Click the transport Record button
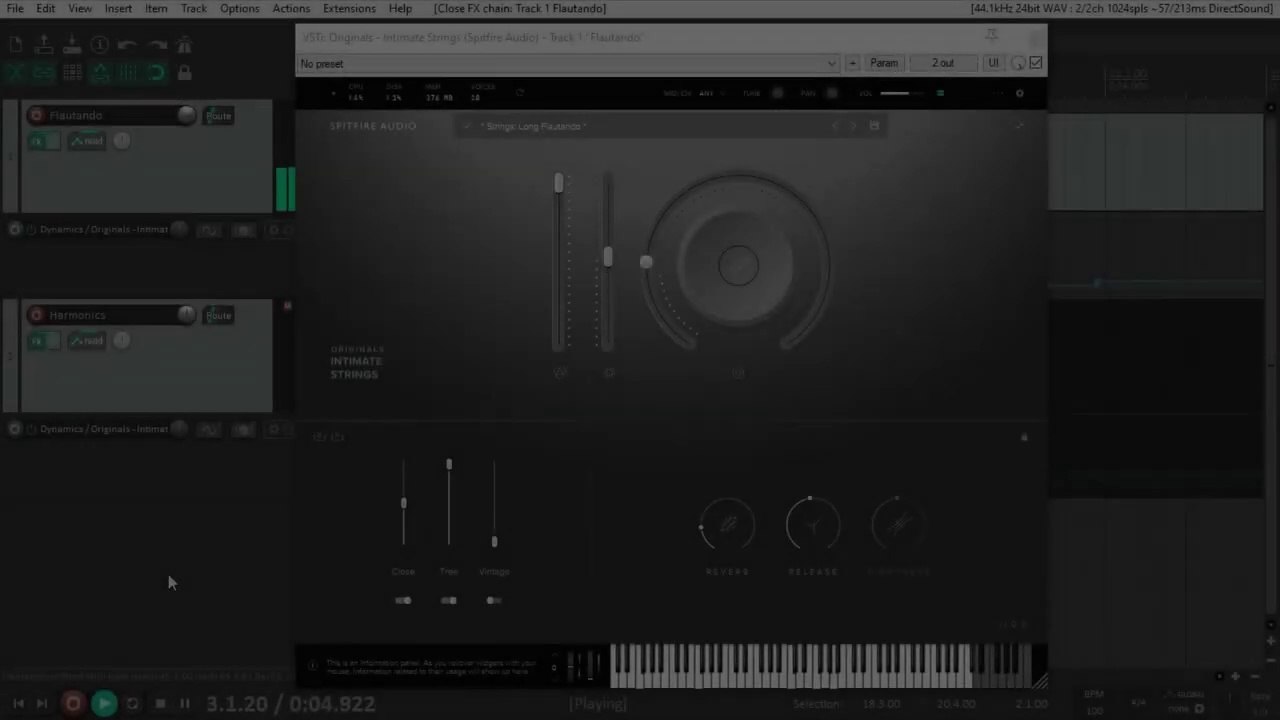This screenshot has height=720, width=1280. (x=73, y=704)
